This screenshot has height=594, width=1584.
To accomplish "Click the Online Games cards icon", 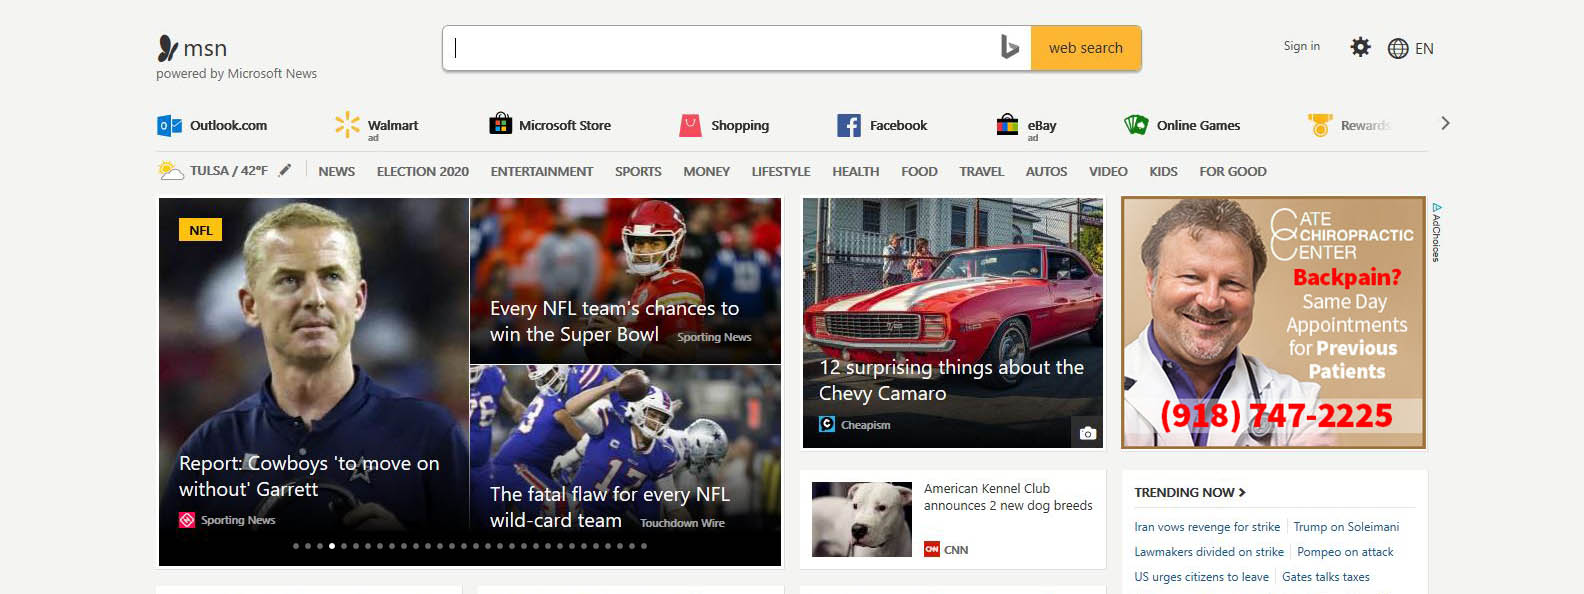I will pyautogui.click(x=1136, y=124).
